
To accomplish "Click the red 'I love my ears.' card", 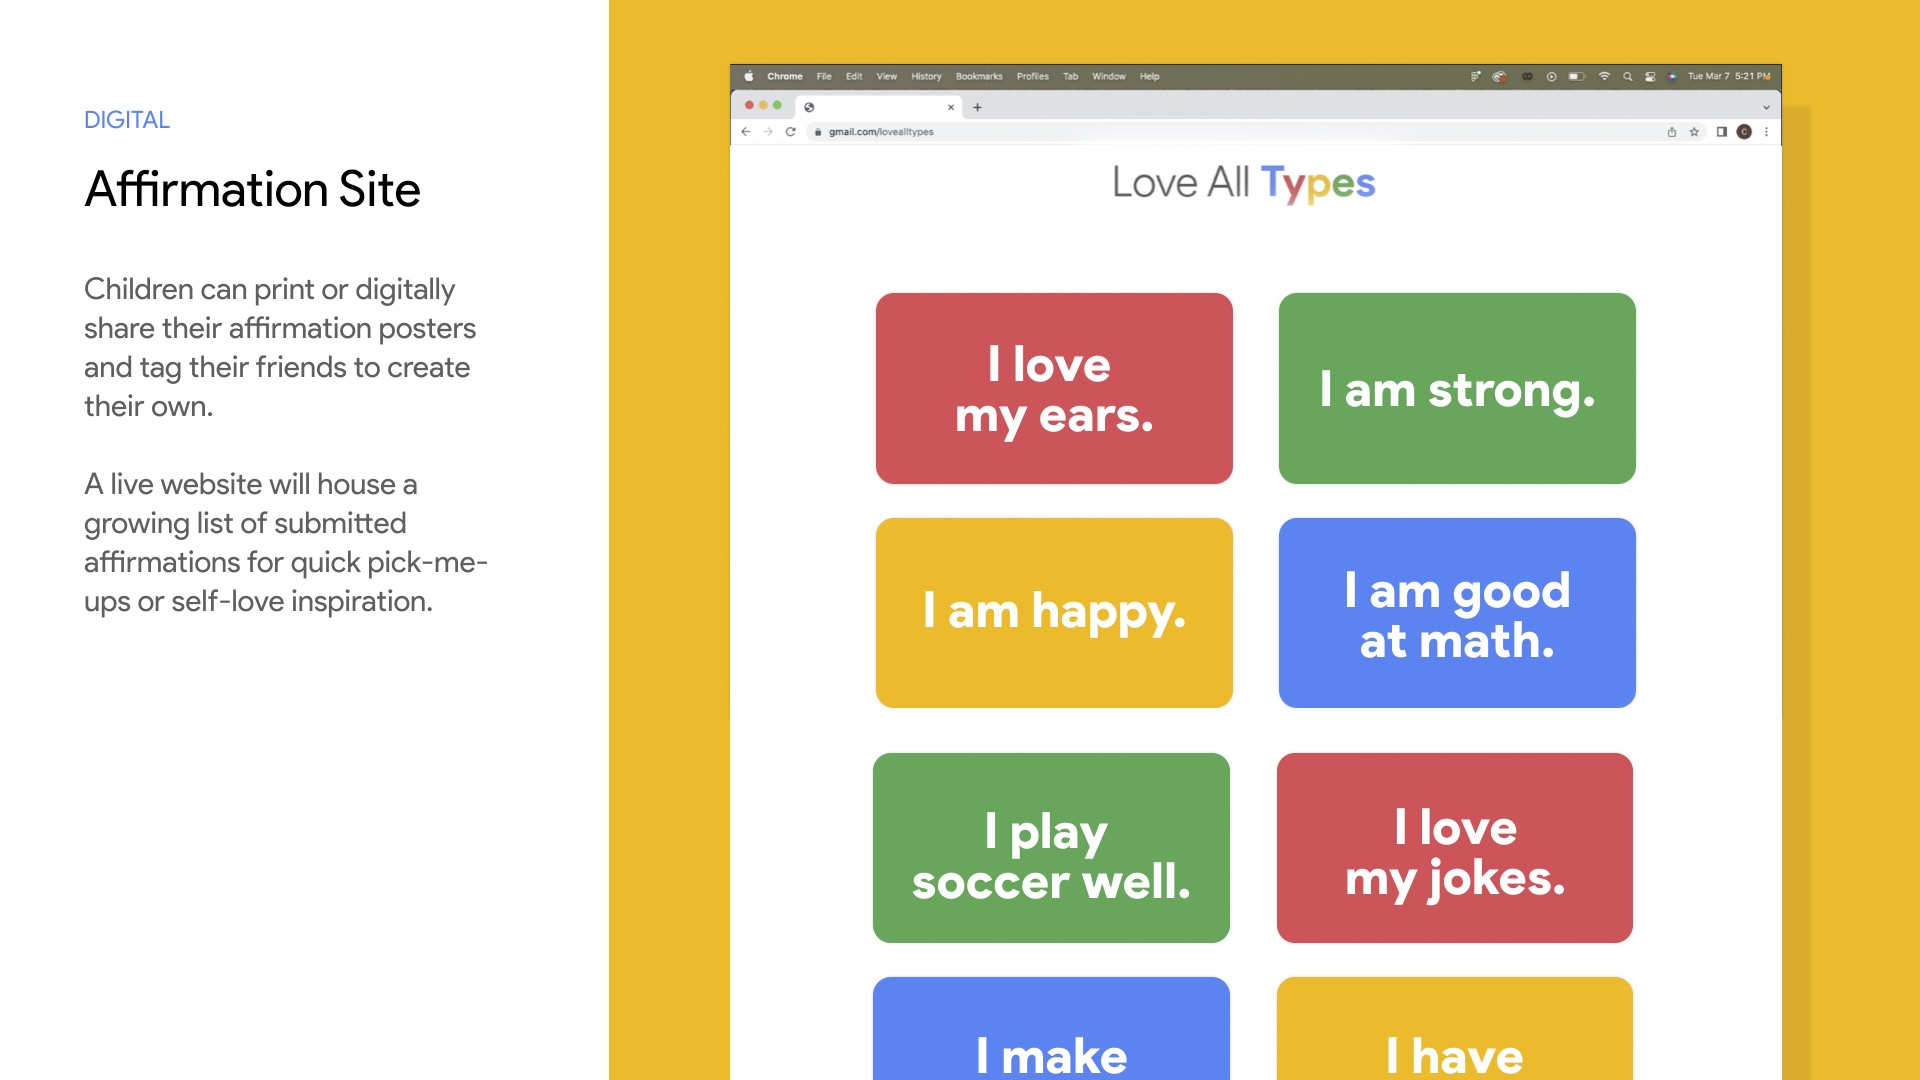I will (x=1054, y=388).
